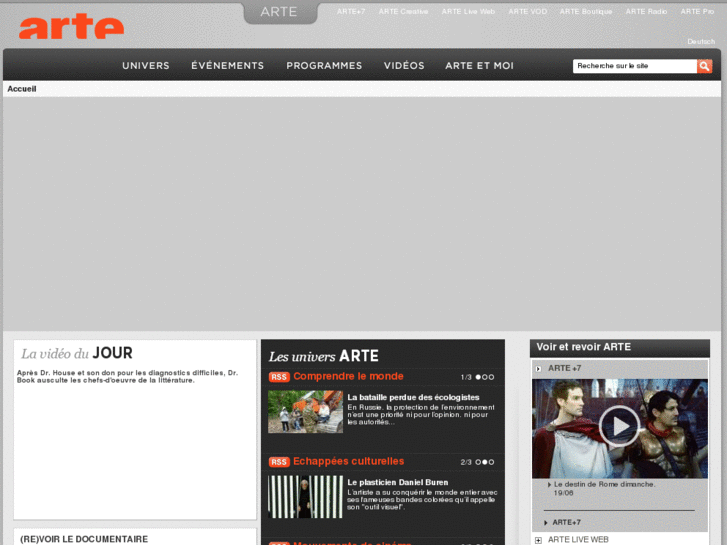Go to ARTE Boutique link
Screen dimensions: 727x545
(x=586, y=12)
